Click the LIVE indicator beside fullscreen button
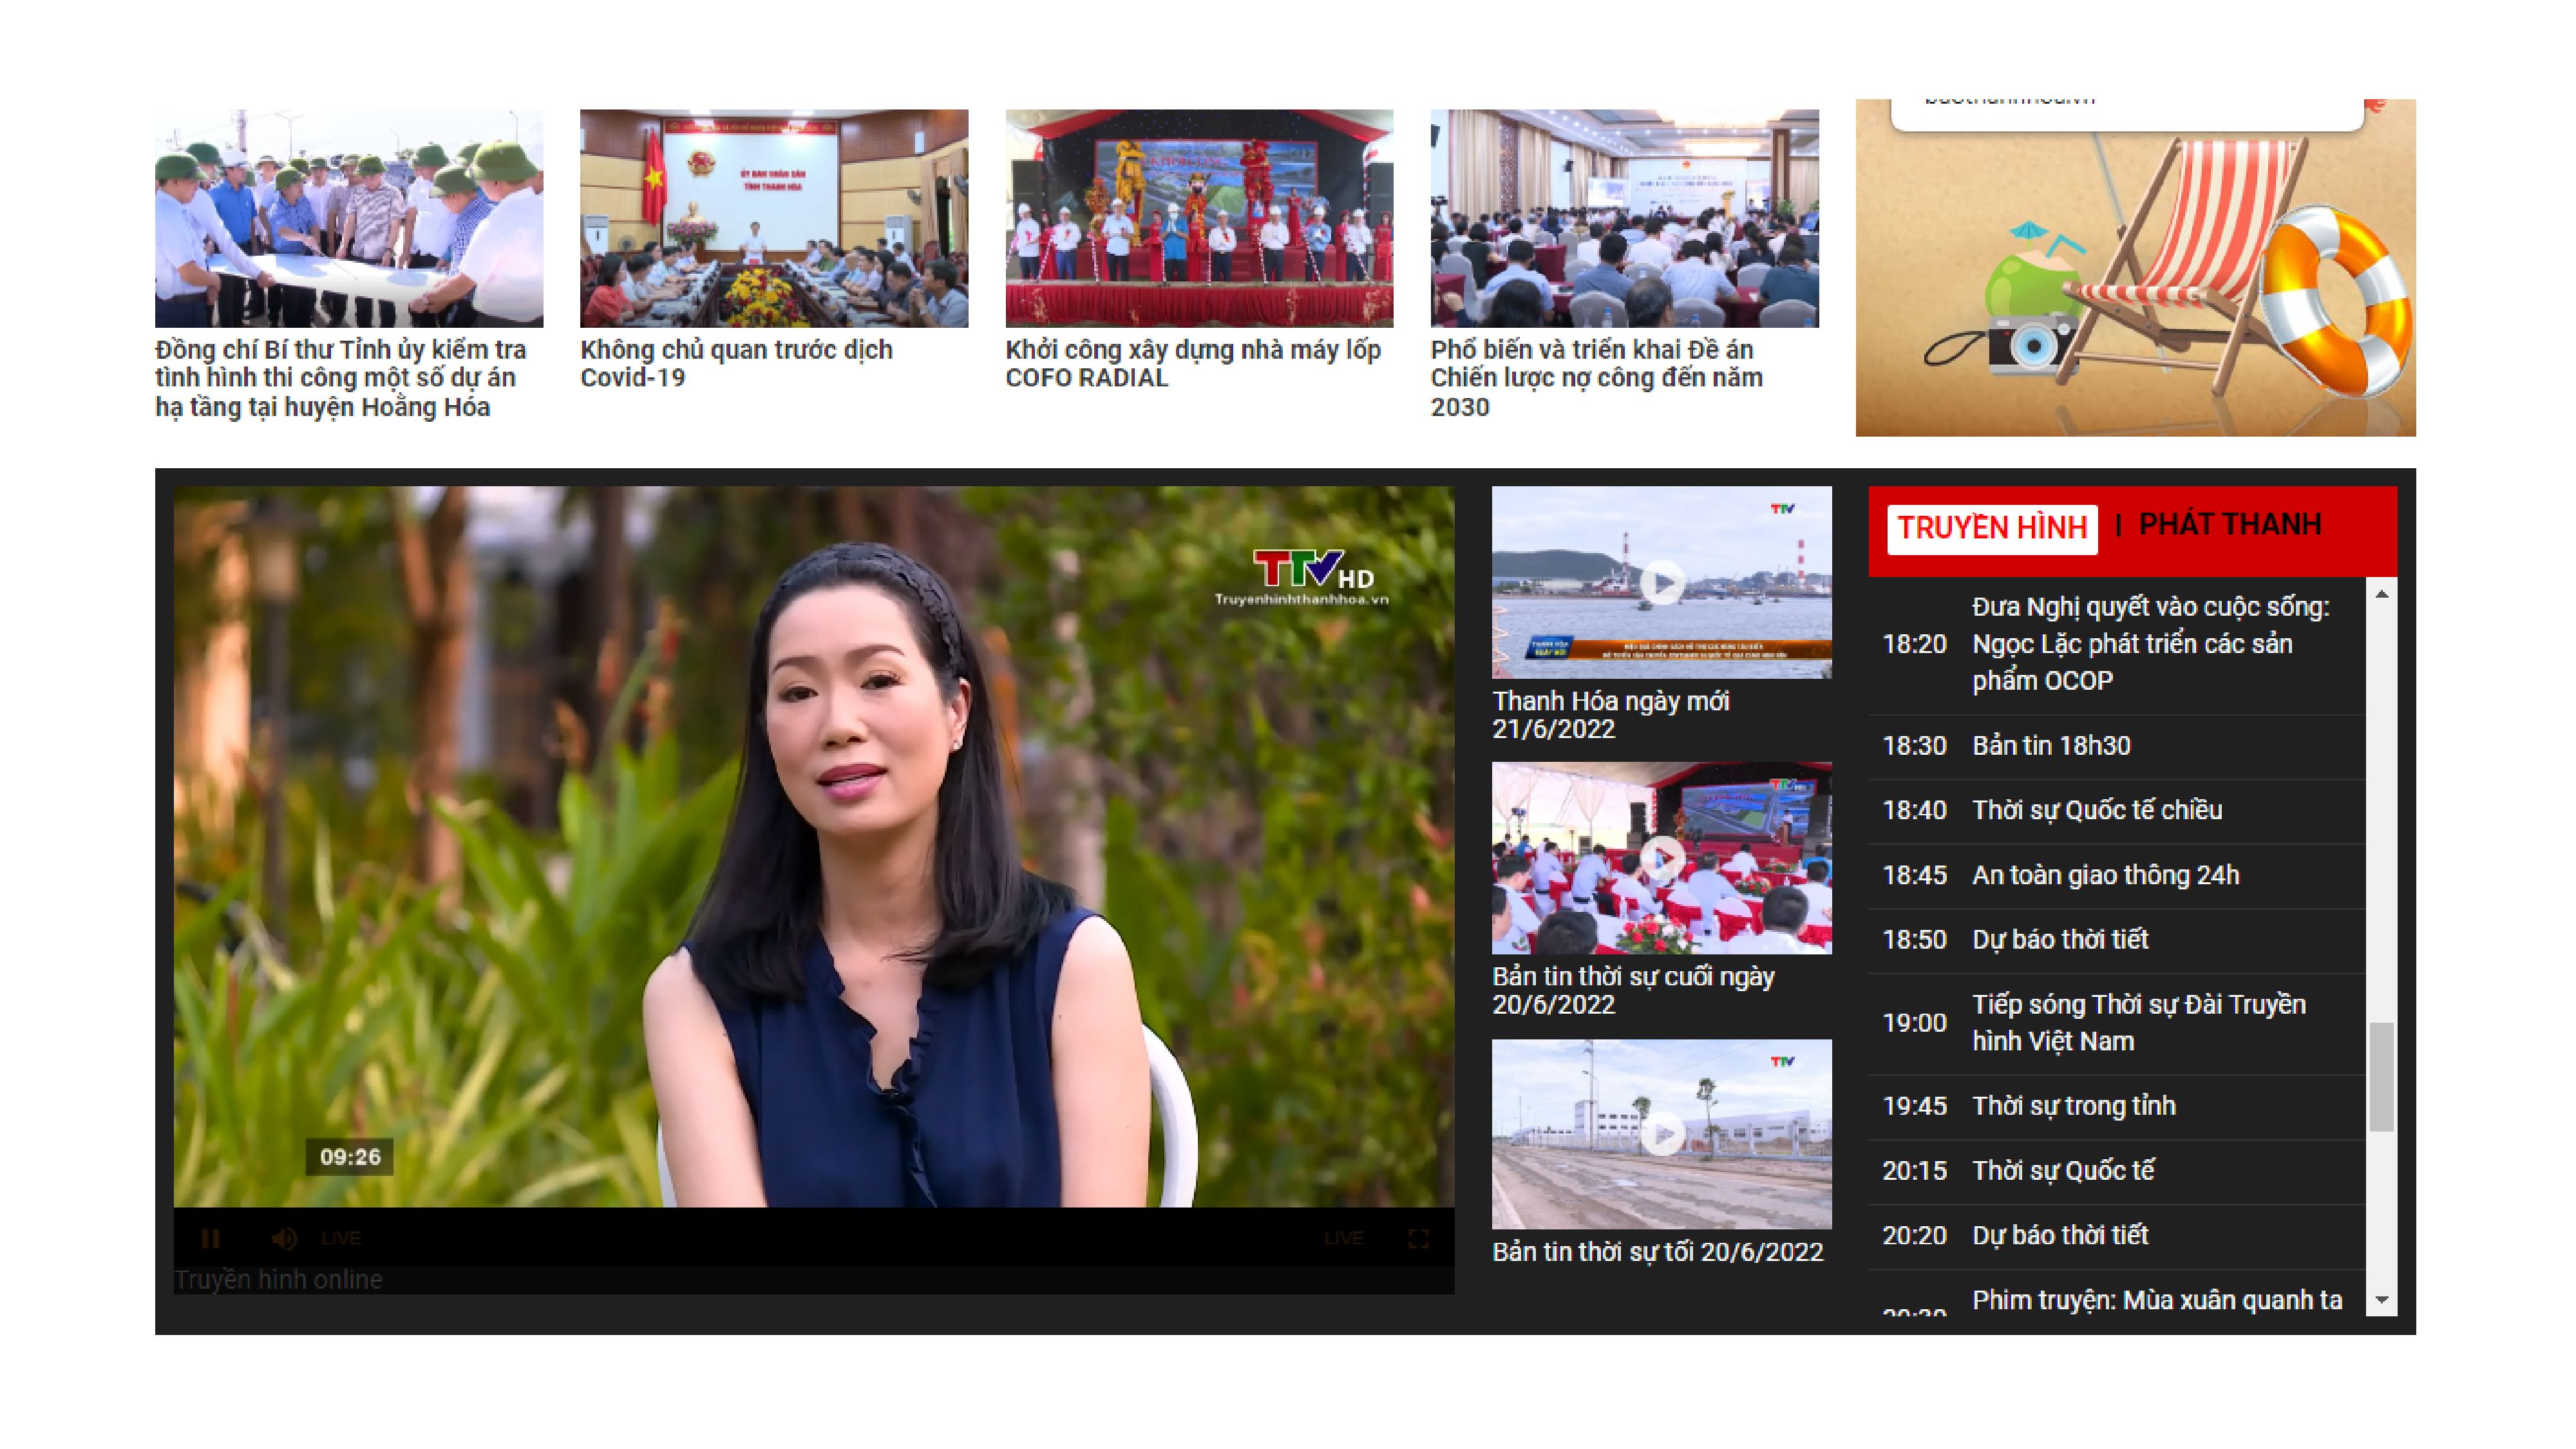Screen dimensions: 2576x1449 point(1343,1238)
